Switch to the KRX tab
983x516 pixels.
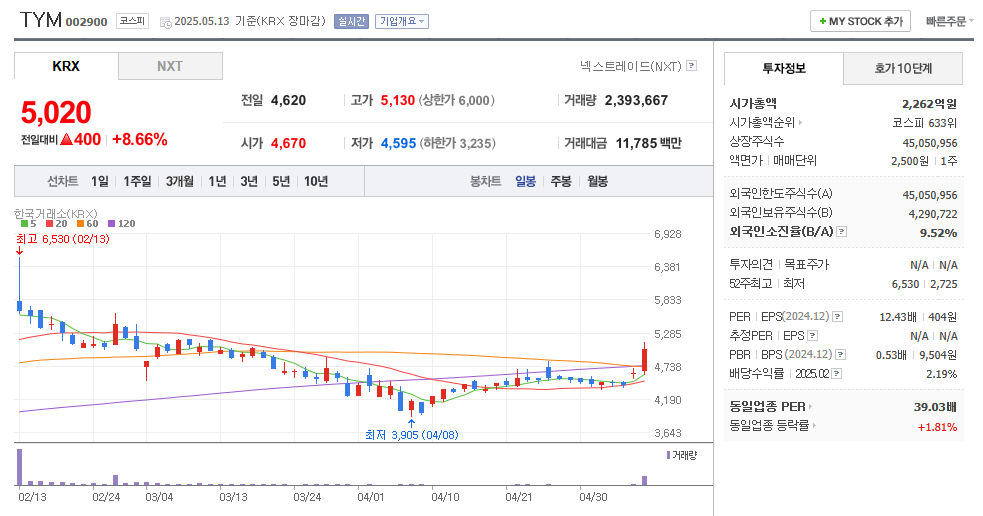(x=66, y=66)
